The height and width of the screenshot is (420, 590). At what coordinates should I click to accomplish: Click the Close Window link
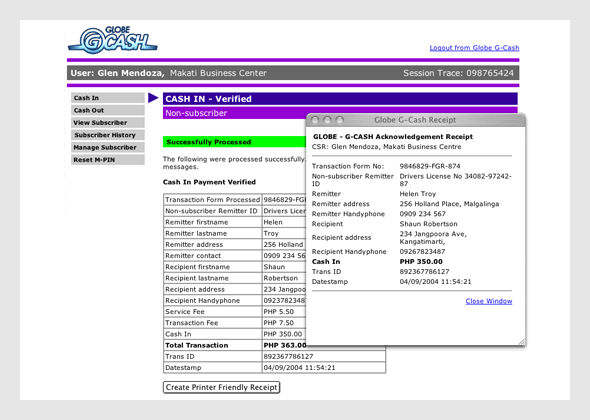[489, 301]
